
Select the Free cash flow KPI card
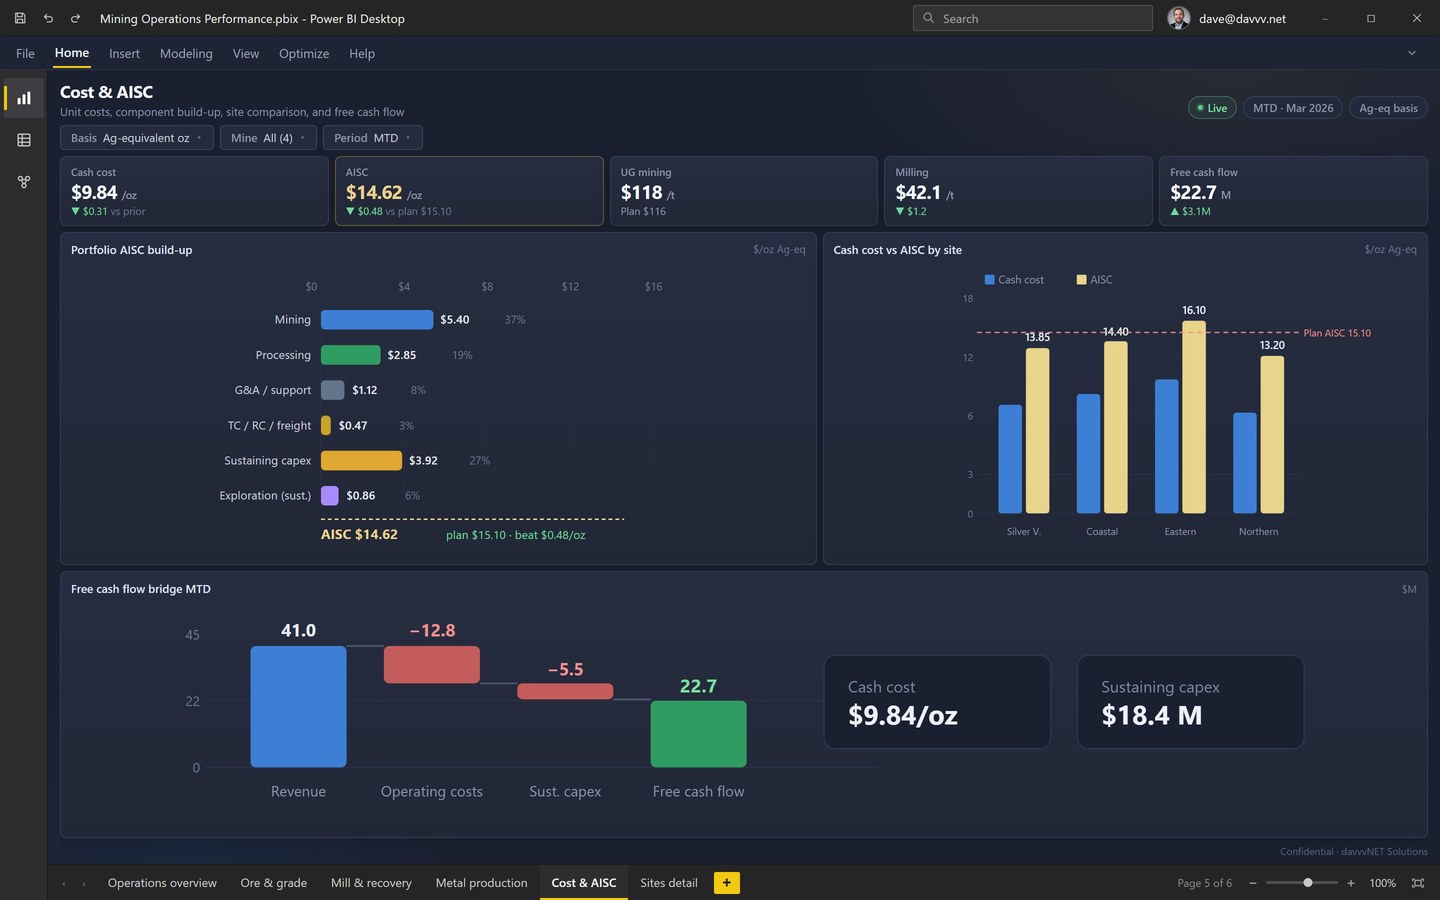[1293, 191]
